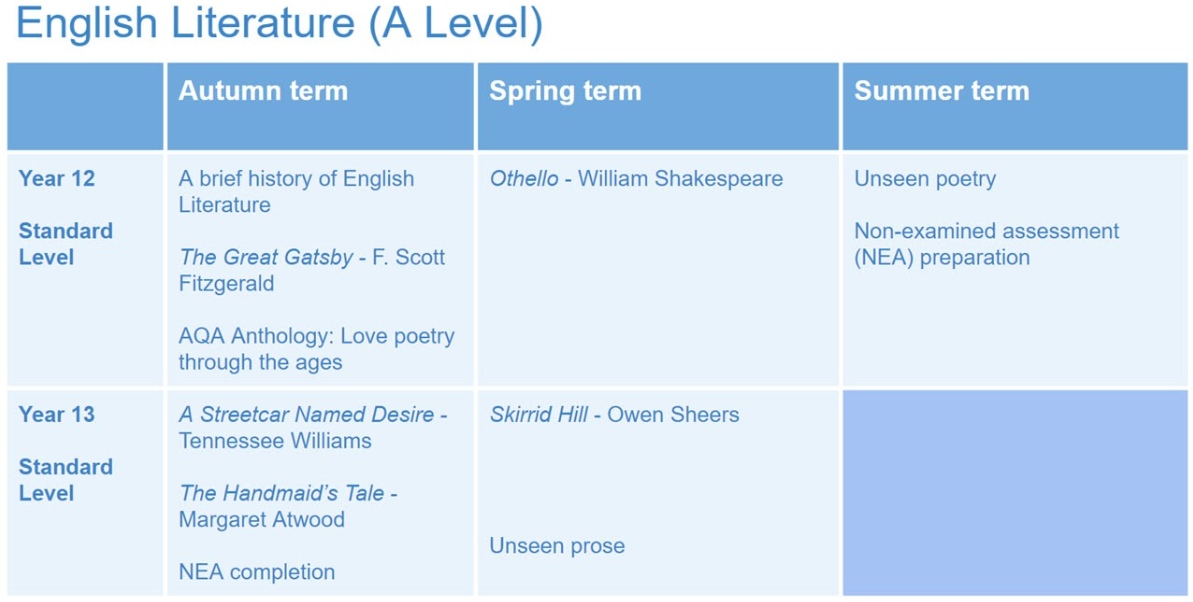Click Non-examined assessment (NEA) preparation text
Screen dimensions: 1193x602
click(x=987, y=244)
